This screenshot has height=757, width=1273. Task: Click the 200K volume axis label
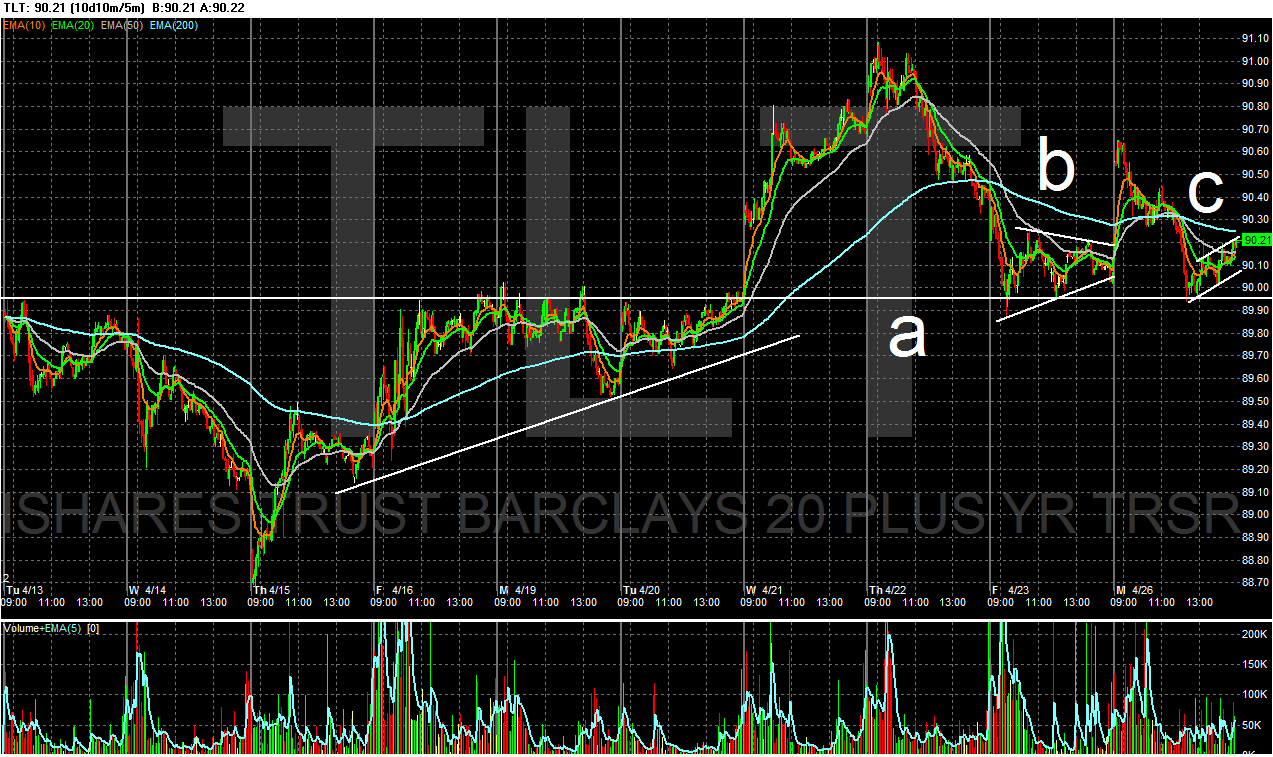click(1254, 634)
